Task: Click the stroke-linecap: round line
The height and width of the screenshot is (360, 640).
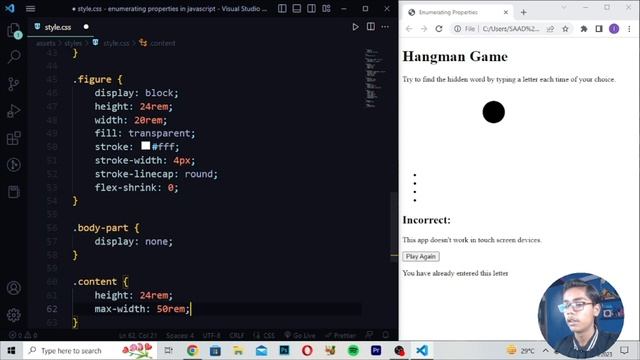Action: [156, 174]
